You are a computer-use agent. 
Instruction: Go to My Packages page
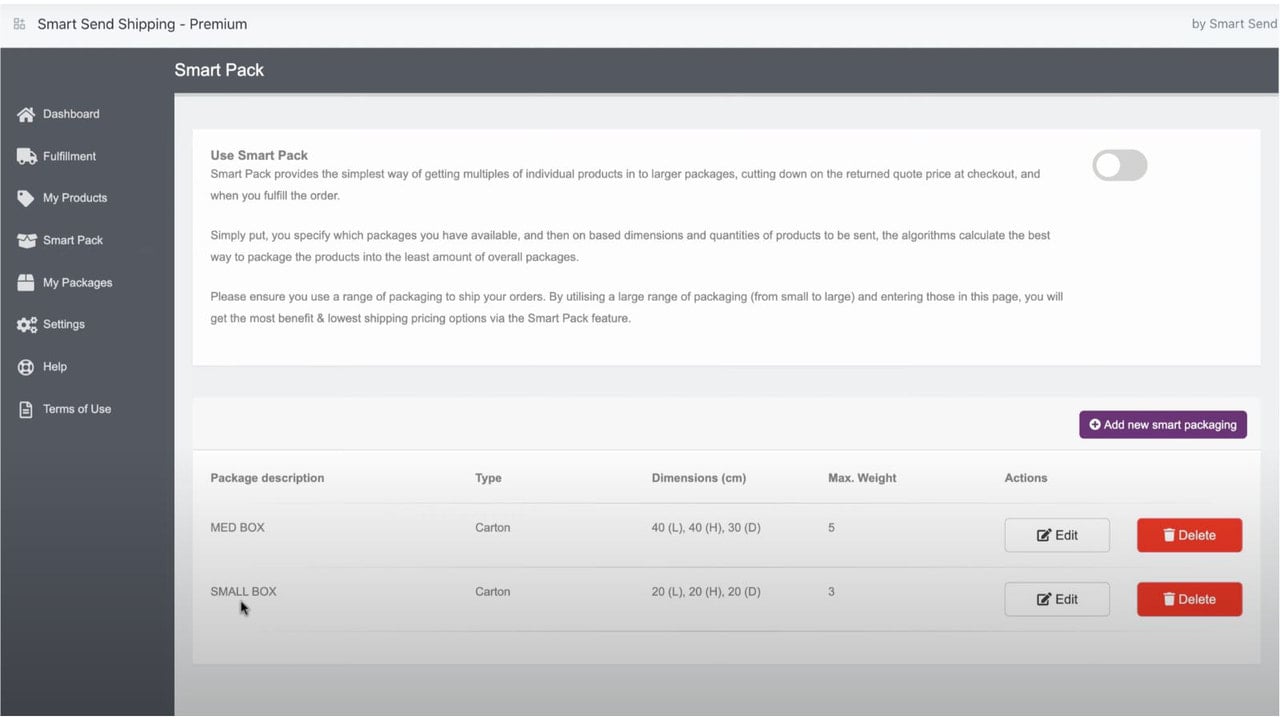pos(77,283)
